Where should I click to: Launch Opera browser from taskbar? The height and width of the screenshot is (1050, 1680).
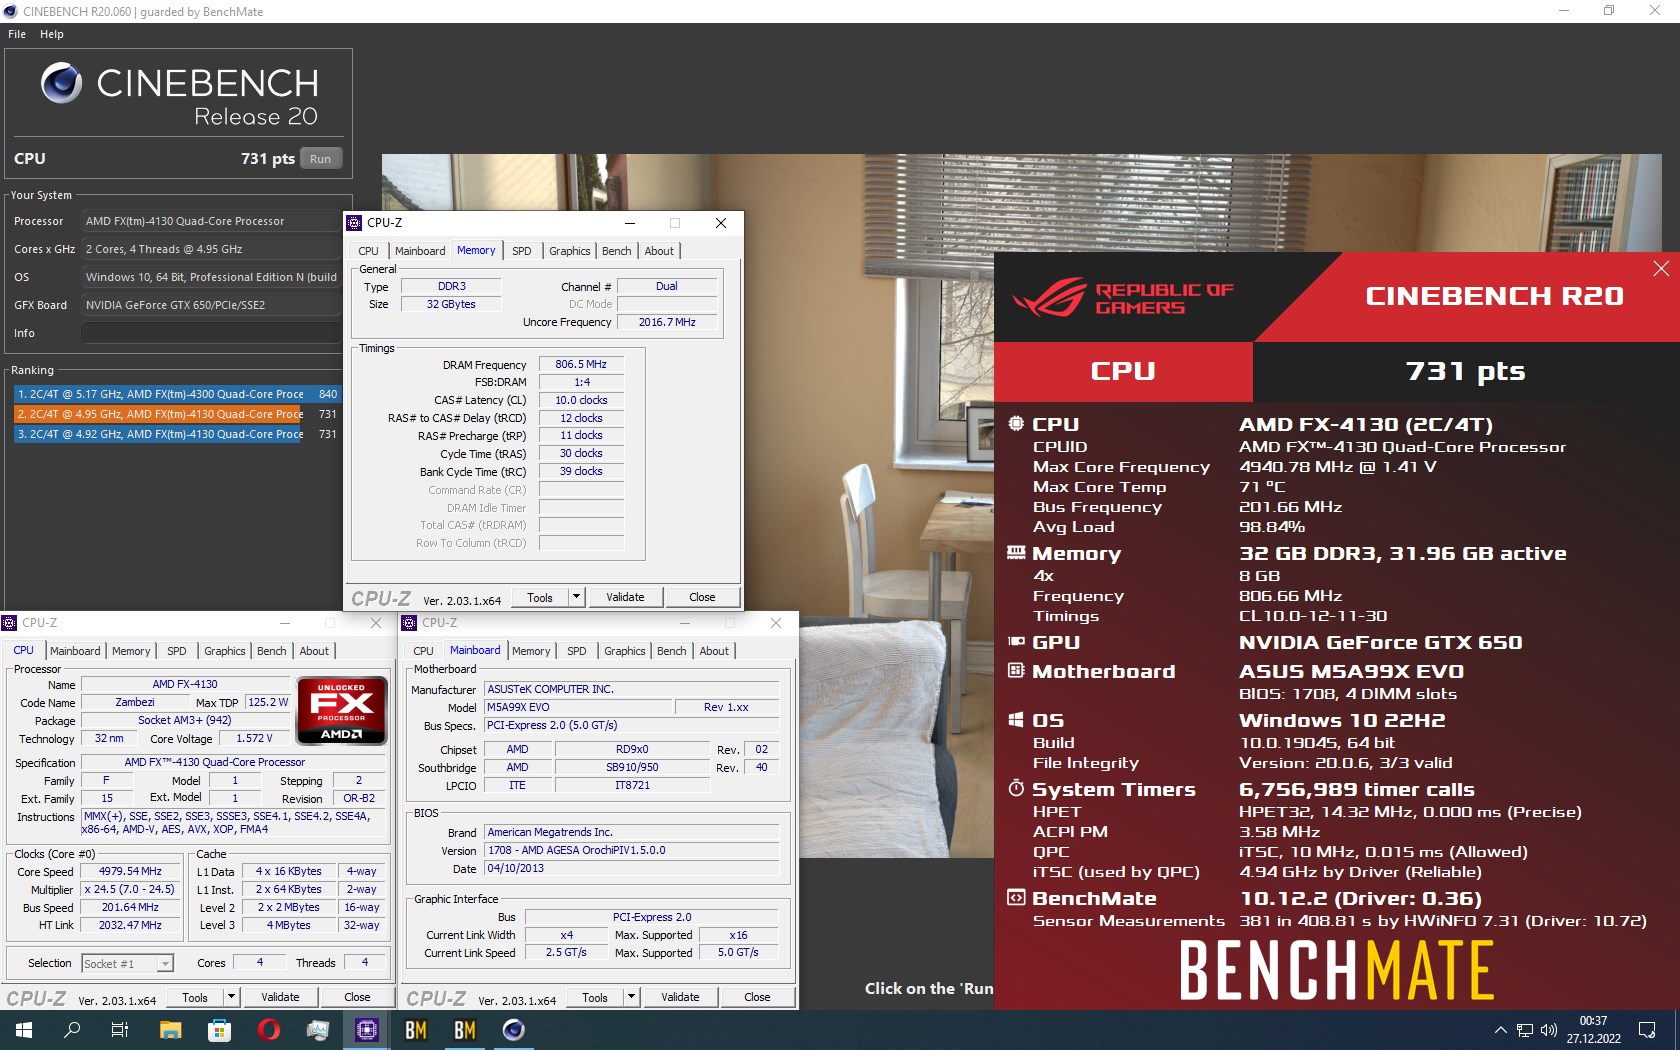268,1030
